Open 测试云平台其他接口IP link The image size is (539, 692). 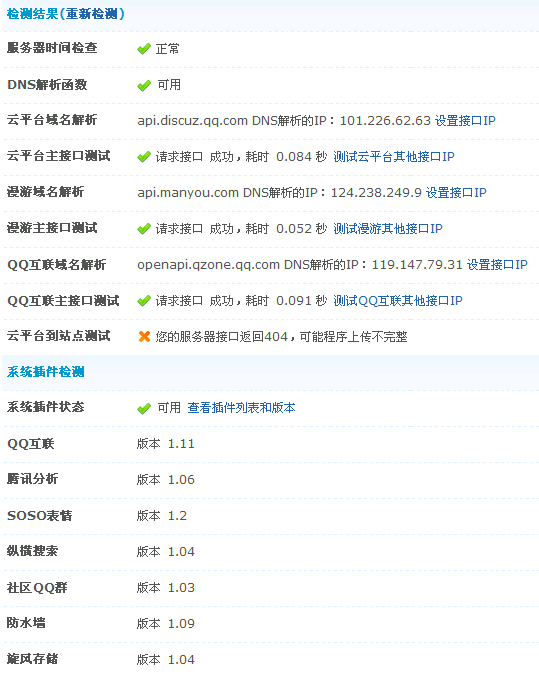394,157
